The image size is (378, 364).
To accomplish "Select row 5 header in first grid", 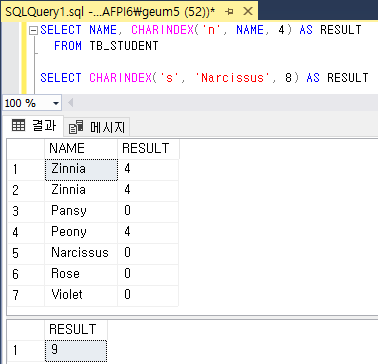I will tap(26, 254).
